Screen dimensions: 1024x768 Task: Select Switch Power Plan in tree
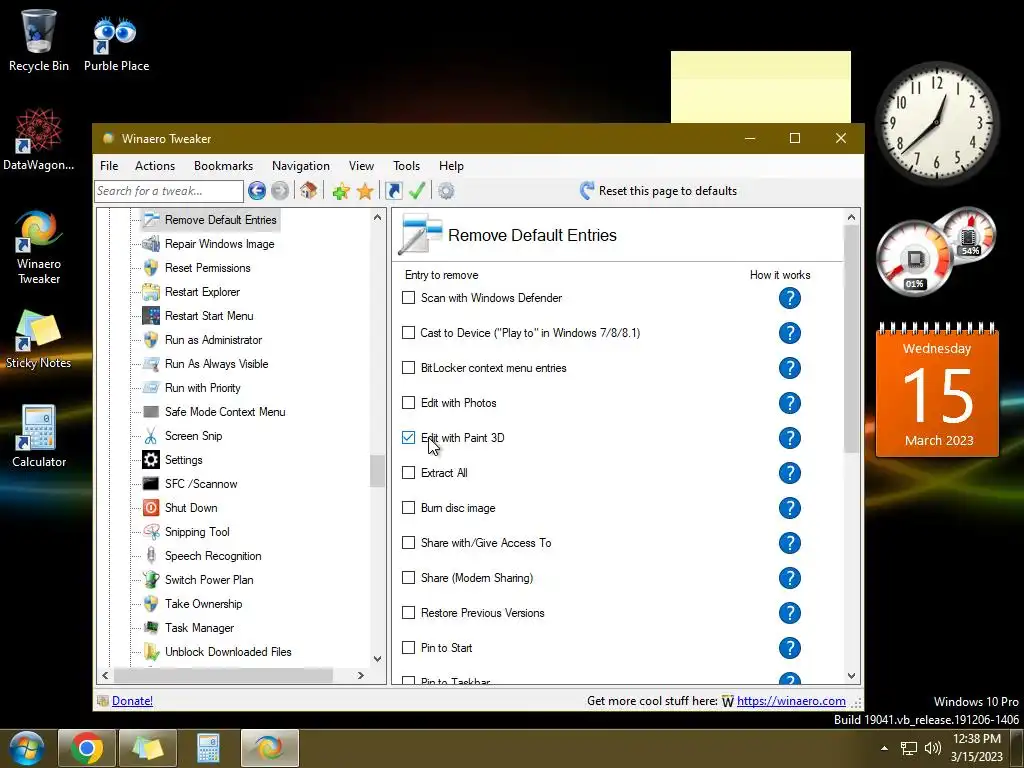pyautogui.click(x=209, y=580)
